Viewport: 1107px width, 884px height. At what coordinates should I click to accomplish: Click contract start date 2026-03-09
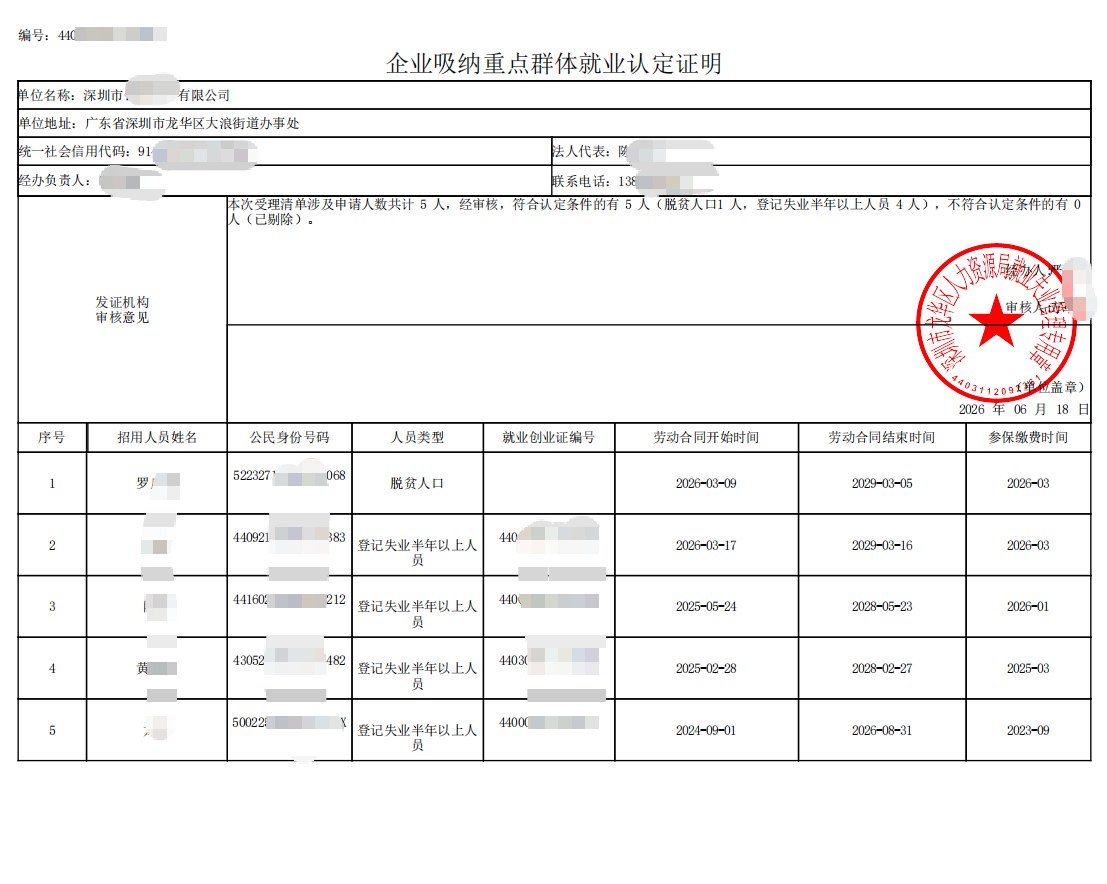coord(706,484)
